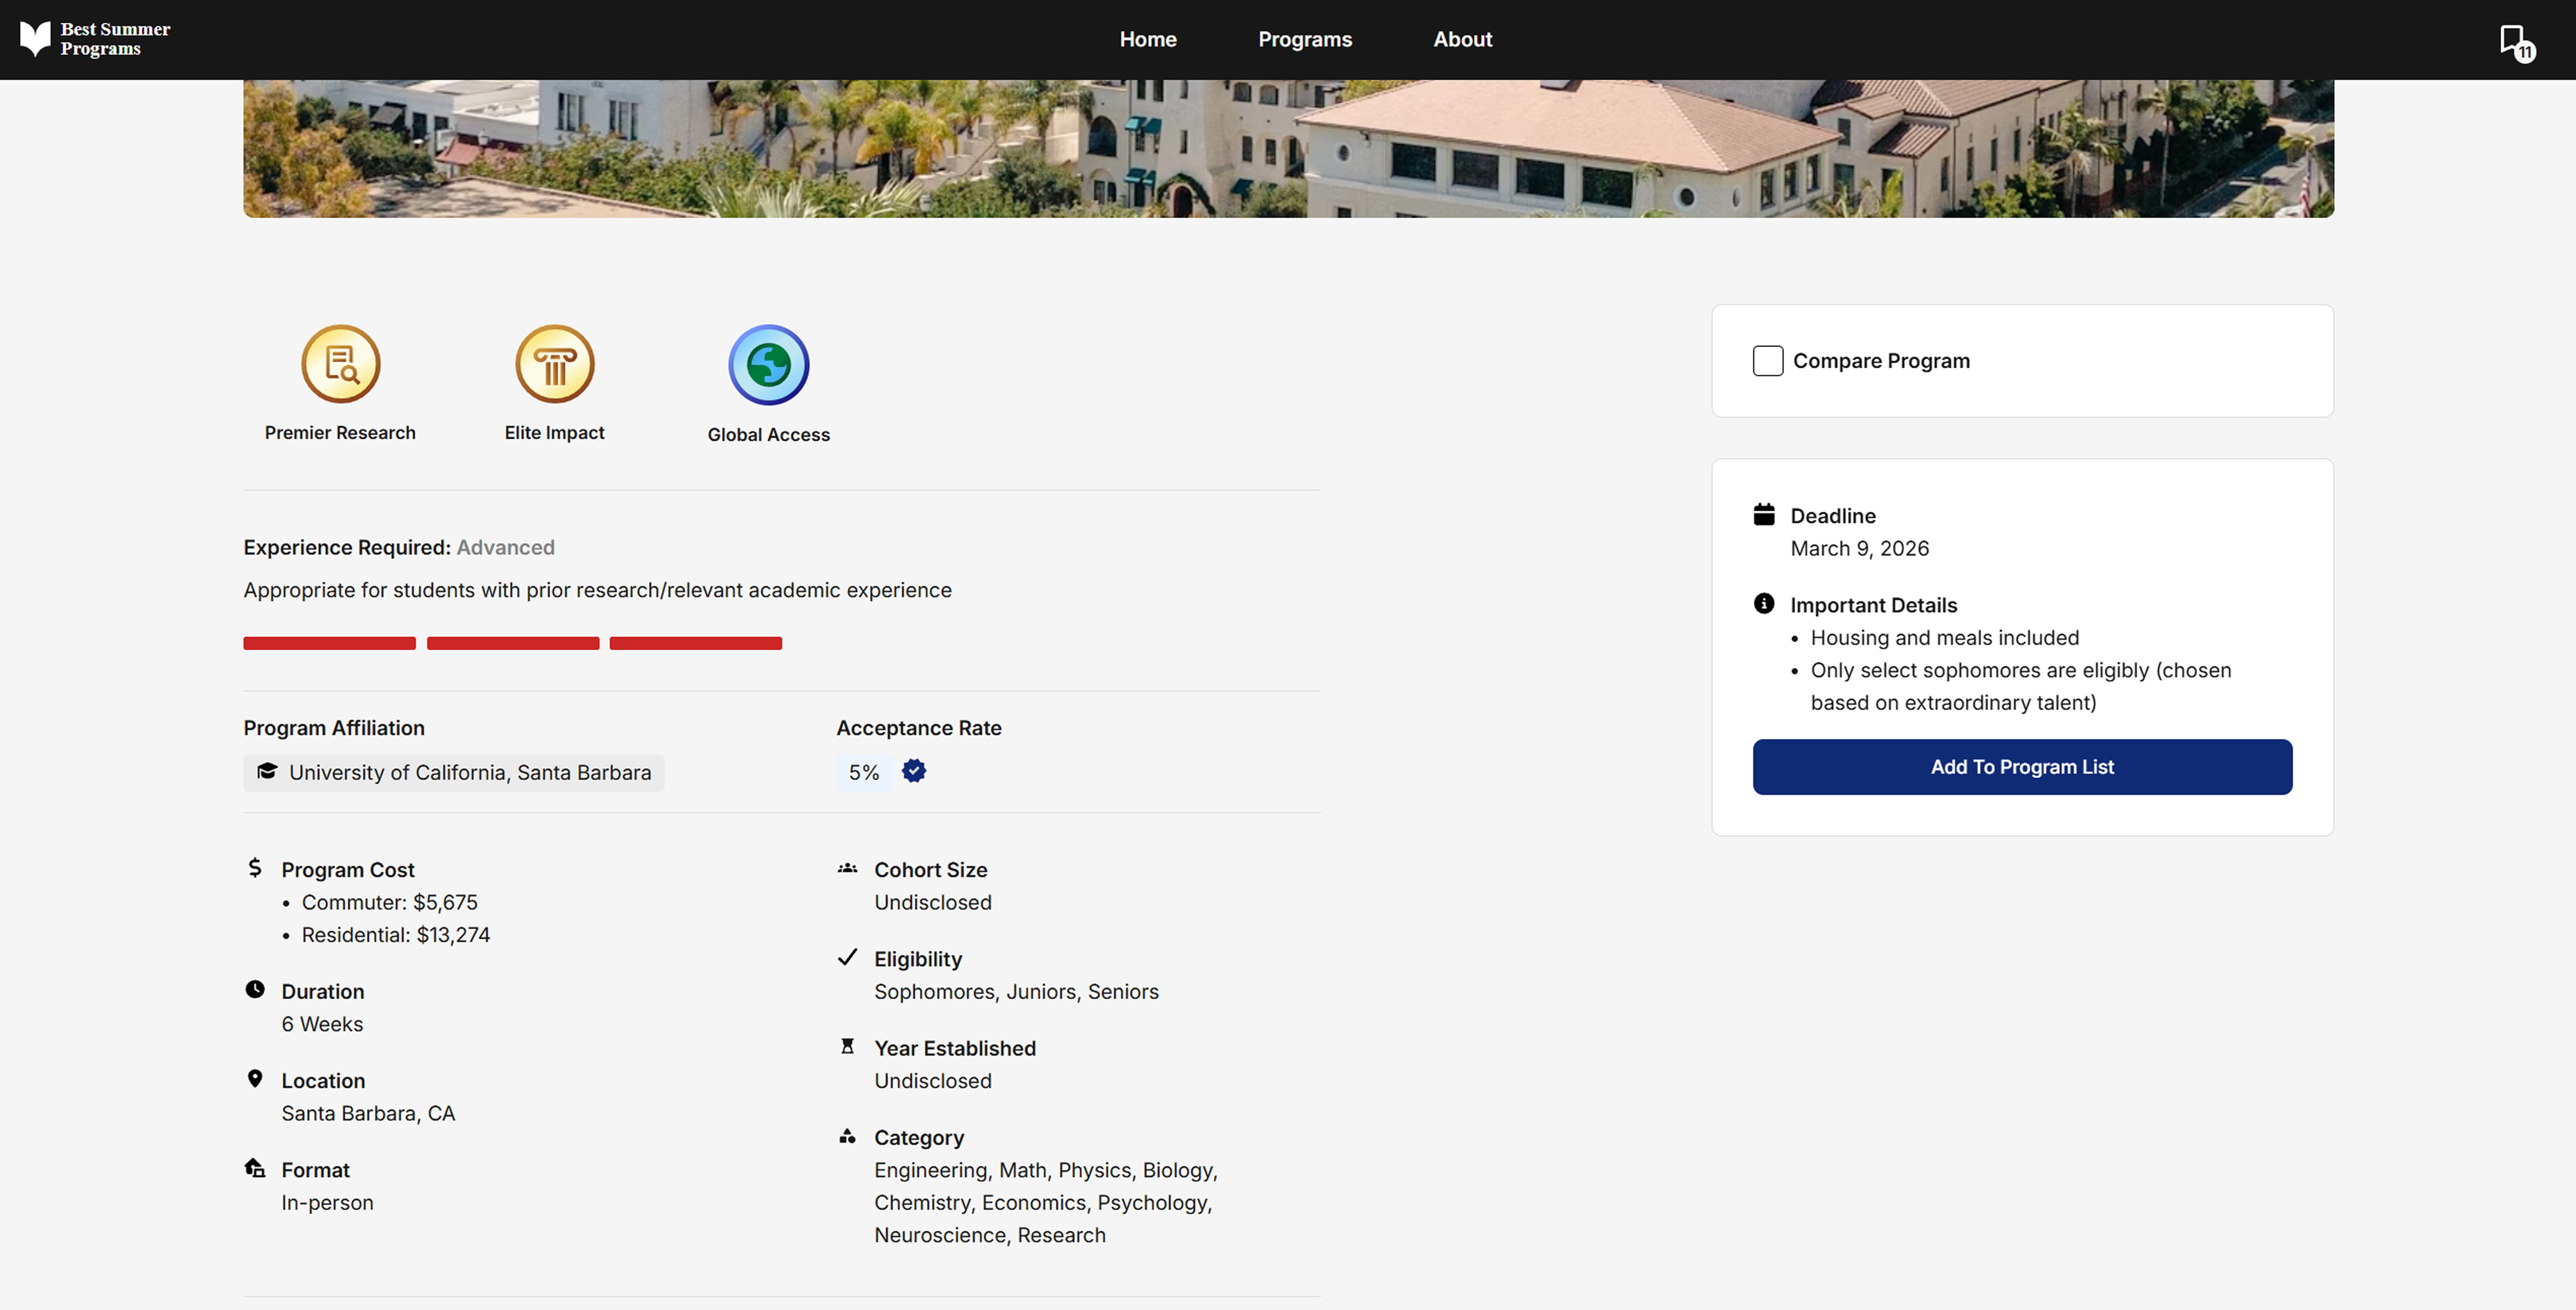
Task: Click the verified checkmark badge next to 5%
Action: tap(914, 771)
